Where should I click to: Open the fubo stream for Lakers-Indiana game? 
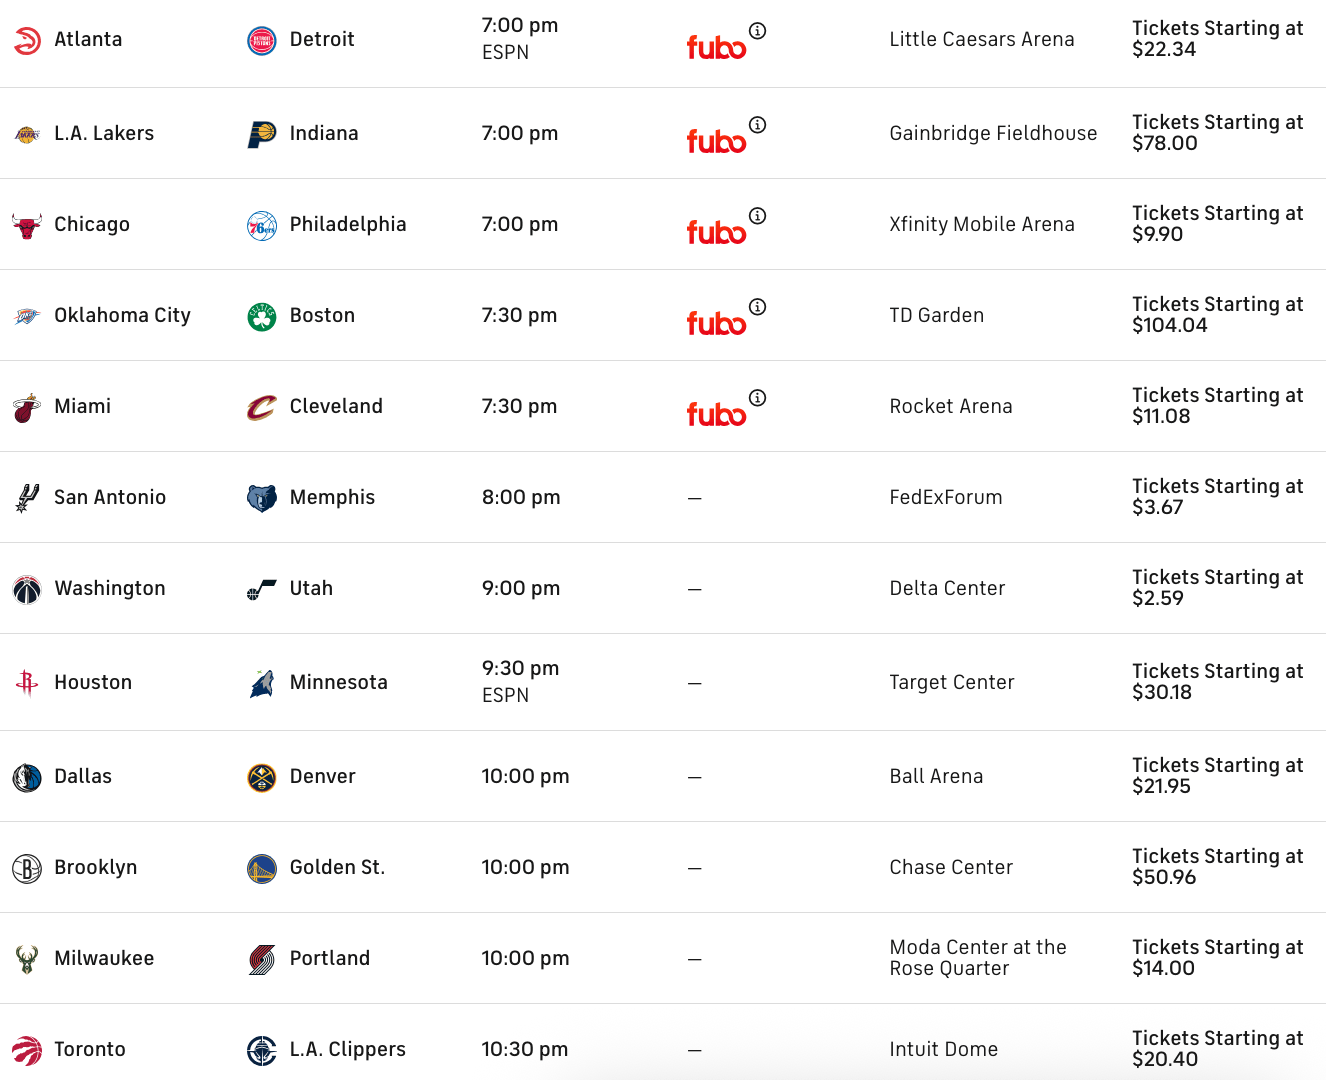[716, 141]
